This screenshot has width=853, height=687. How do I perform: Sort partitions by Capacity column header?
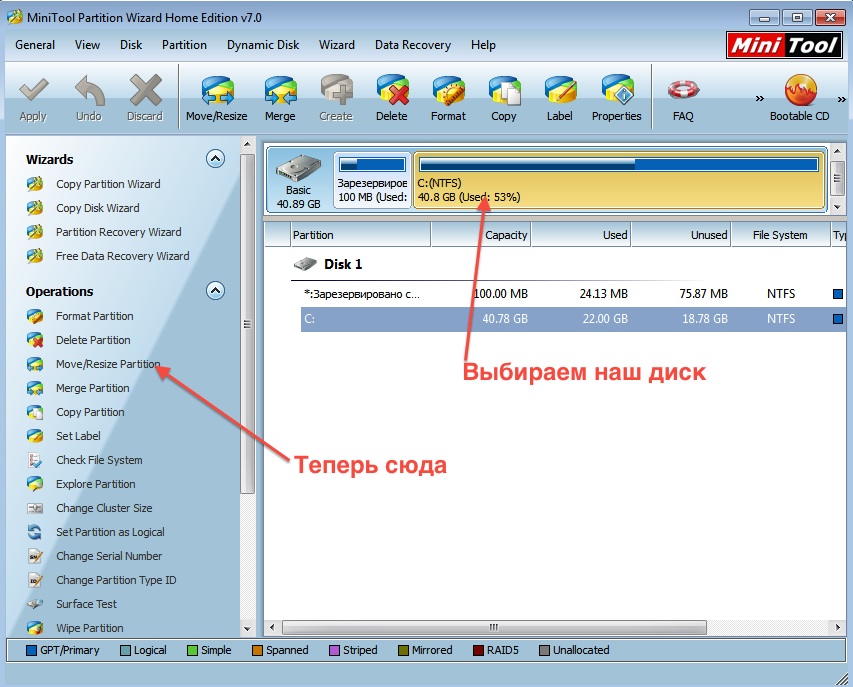point(481,235)
